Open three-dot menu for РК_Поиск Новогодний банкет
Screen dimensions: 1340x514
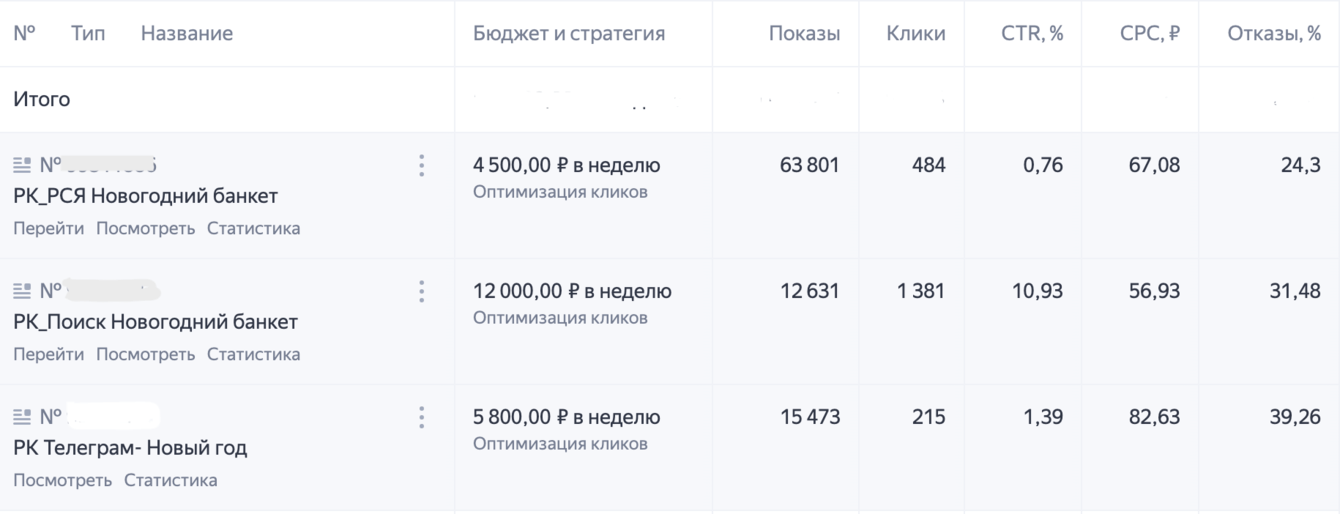(x=421, y=291)
